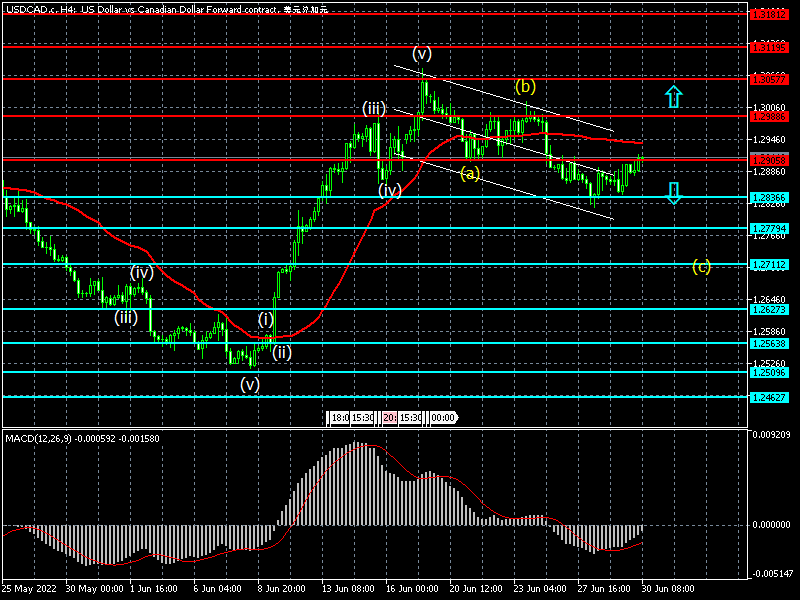Image resolution: width=800 pixels, height=600 pixels.
Task: Click the 1.28860 price axis value
Action: click(x=769, y=172)
